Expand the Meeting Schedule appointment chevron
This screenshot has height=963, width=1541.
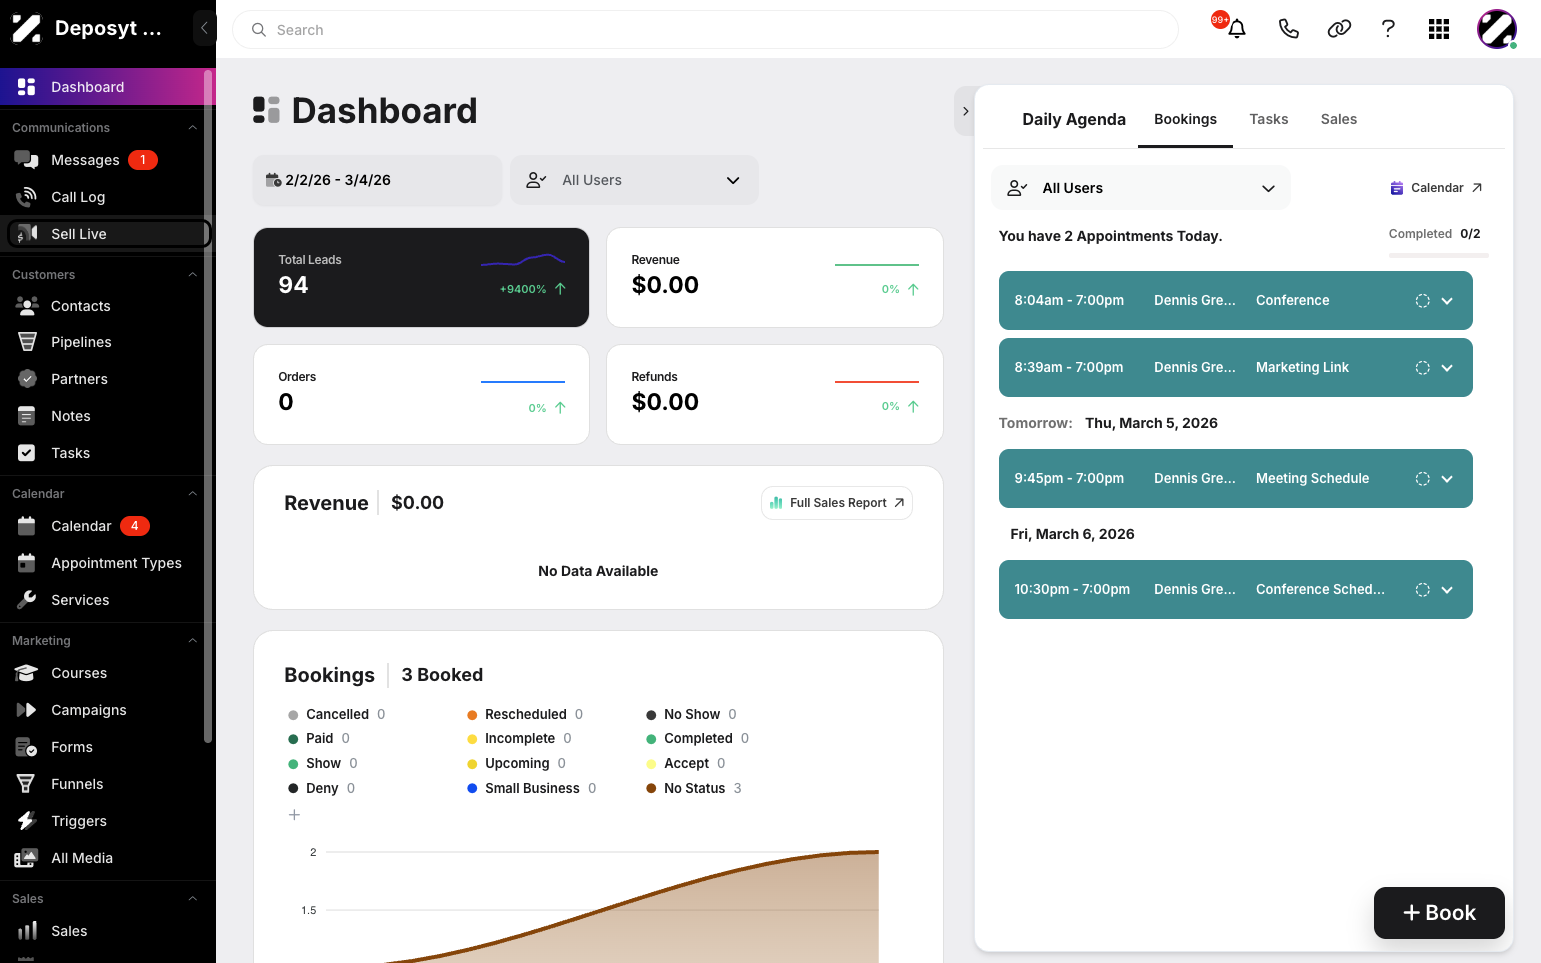point(1447,479)
